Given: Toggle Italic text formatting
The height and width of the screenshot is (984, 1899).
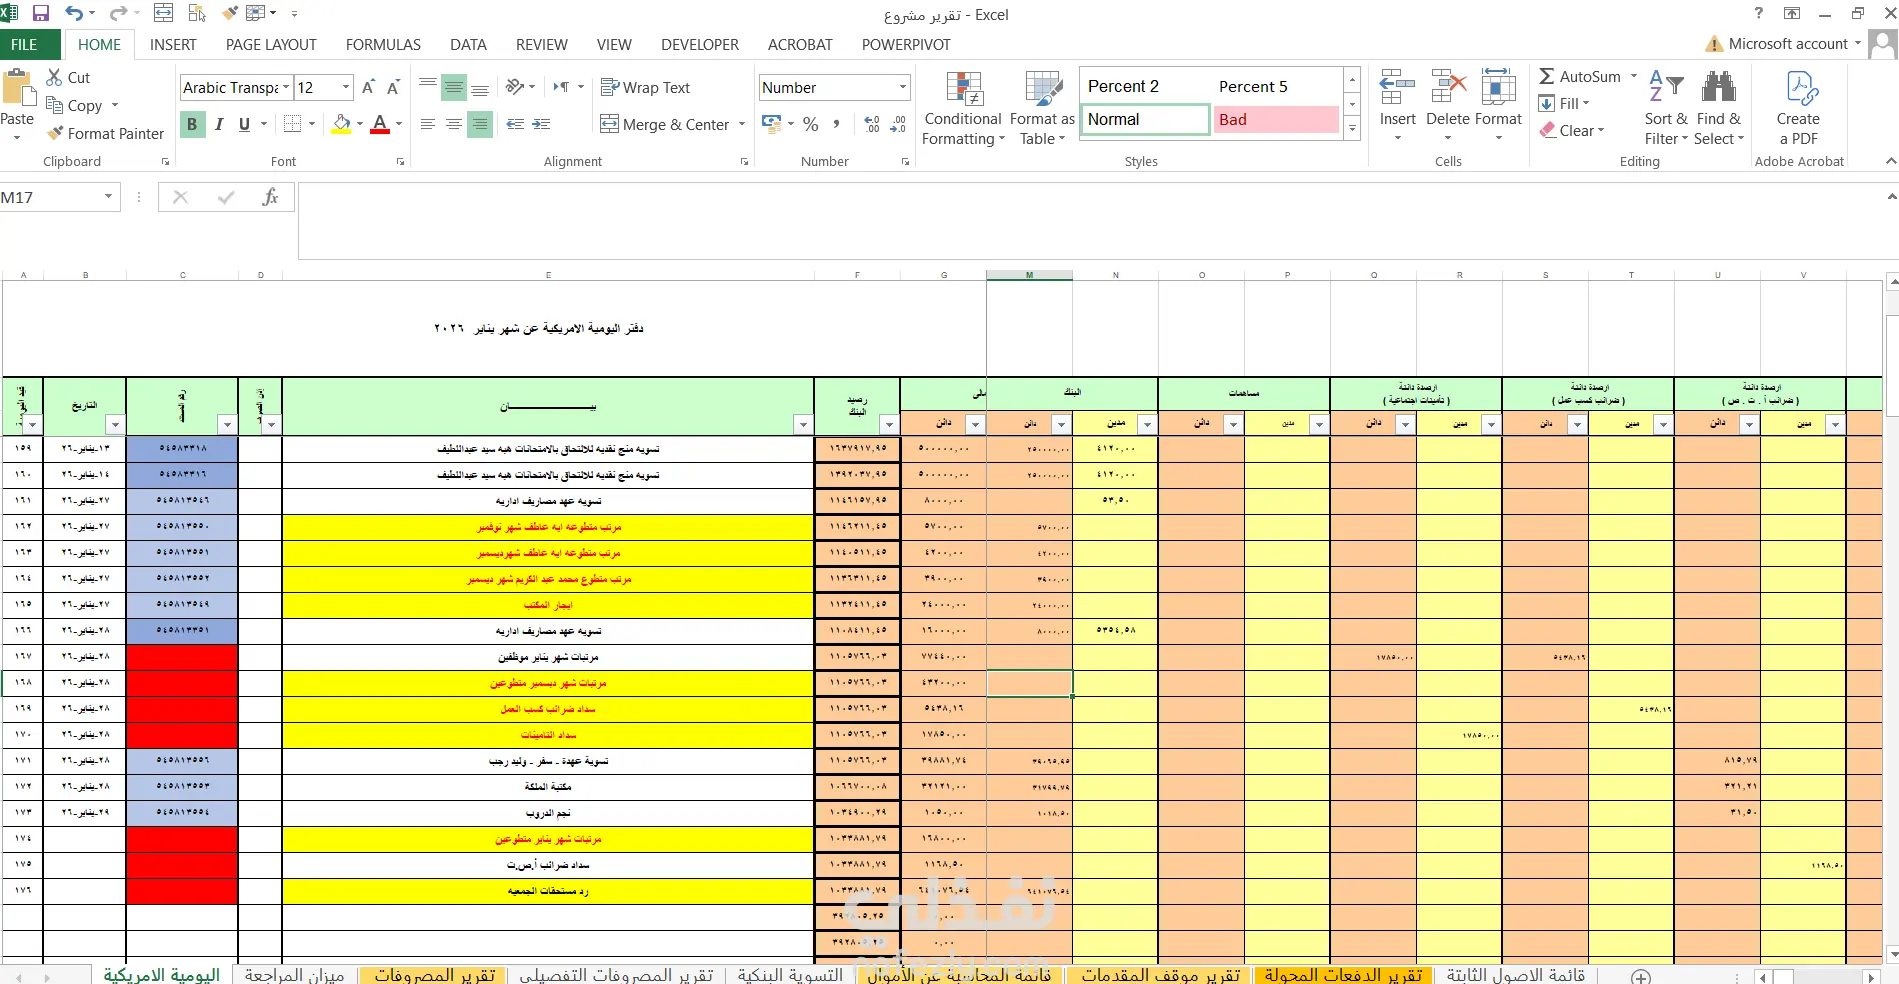Looking at the screenshot, I should coord(218,124).
